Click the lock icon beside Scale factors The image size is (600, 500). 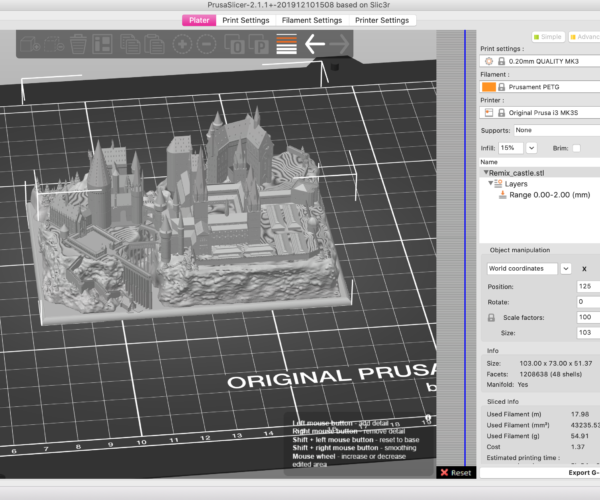pos(491,318)
